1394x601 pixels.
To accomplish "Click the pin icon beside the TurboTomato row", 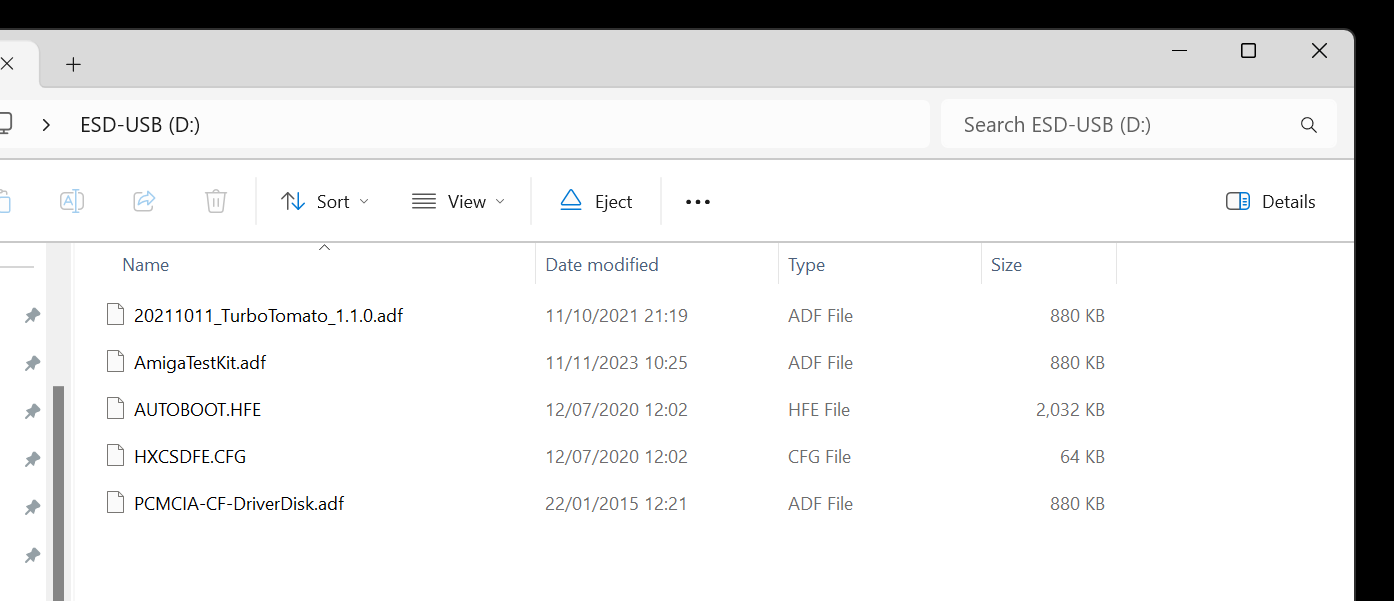I will [x=32, y=315].
